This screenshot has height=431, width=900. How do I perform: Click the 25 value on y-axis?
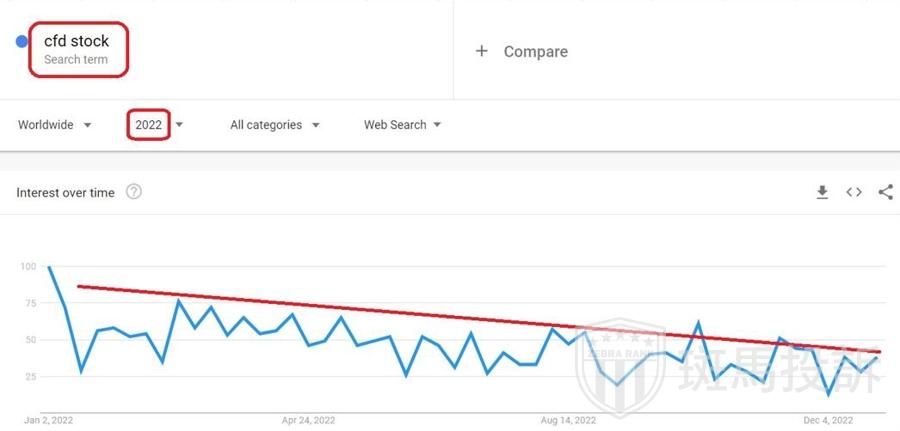(x=30, y=377)
